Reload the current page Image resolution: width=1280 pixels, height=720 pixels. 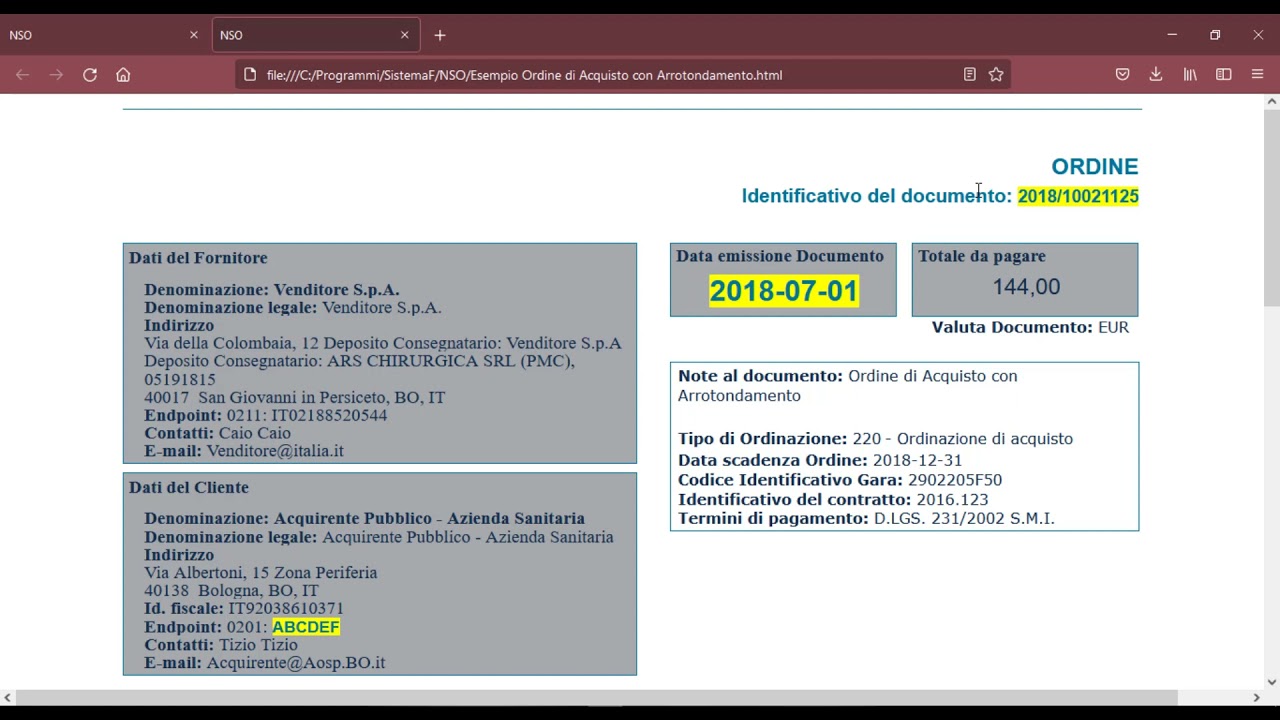coord(90,75)
